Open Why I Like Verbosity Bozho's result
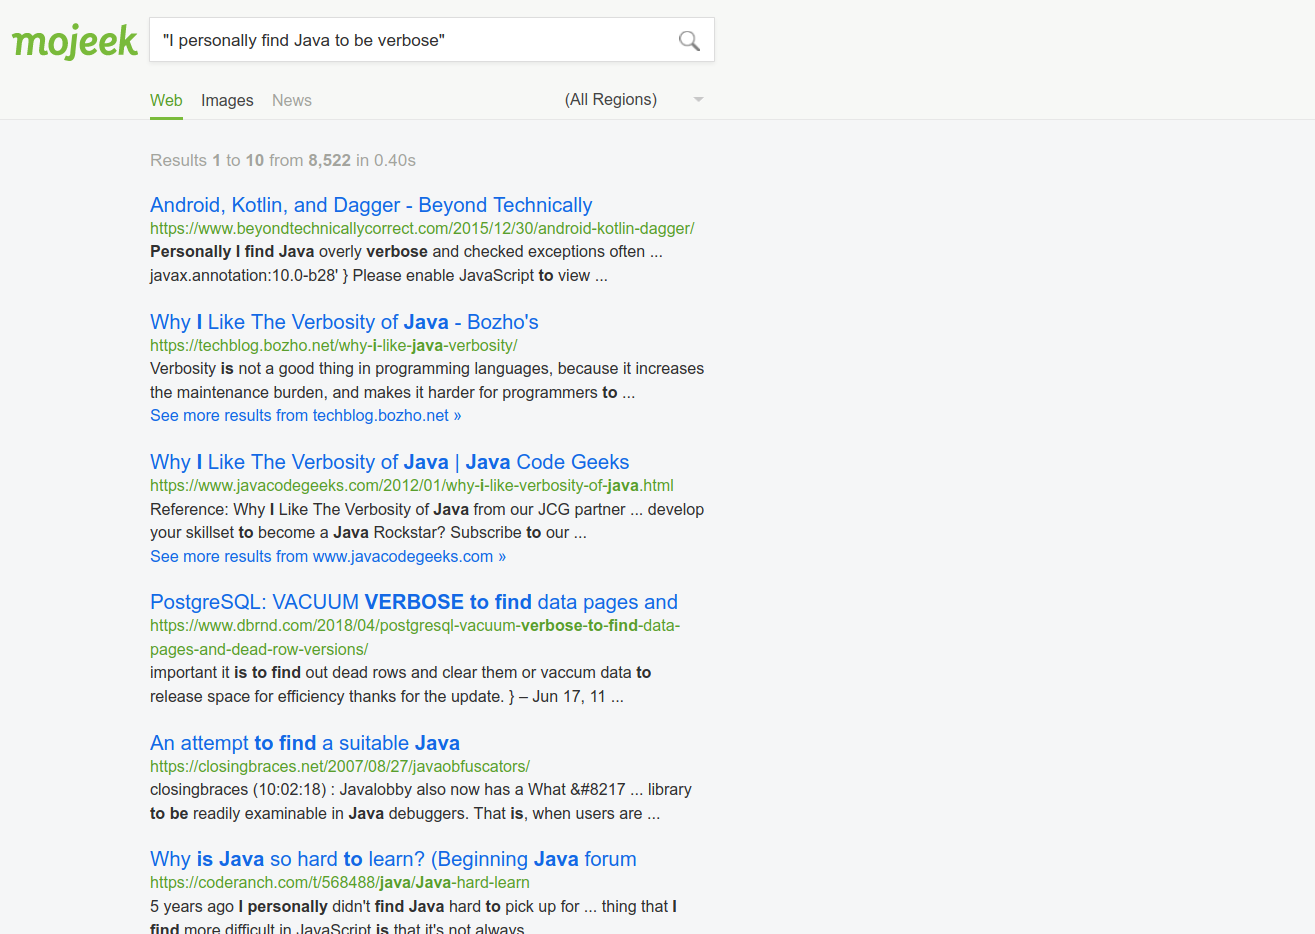Image resolution: width=1315 pixels, height=934 pixels. [344, 322]
